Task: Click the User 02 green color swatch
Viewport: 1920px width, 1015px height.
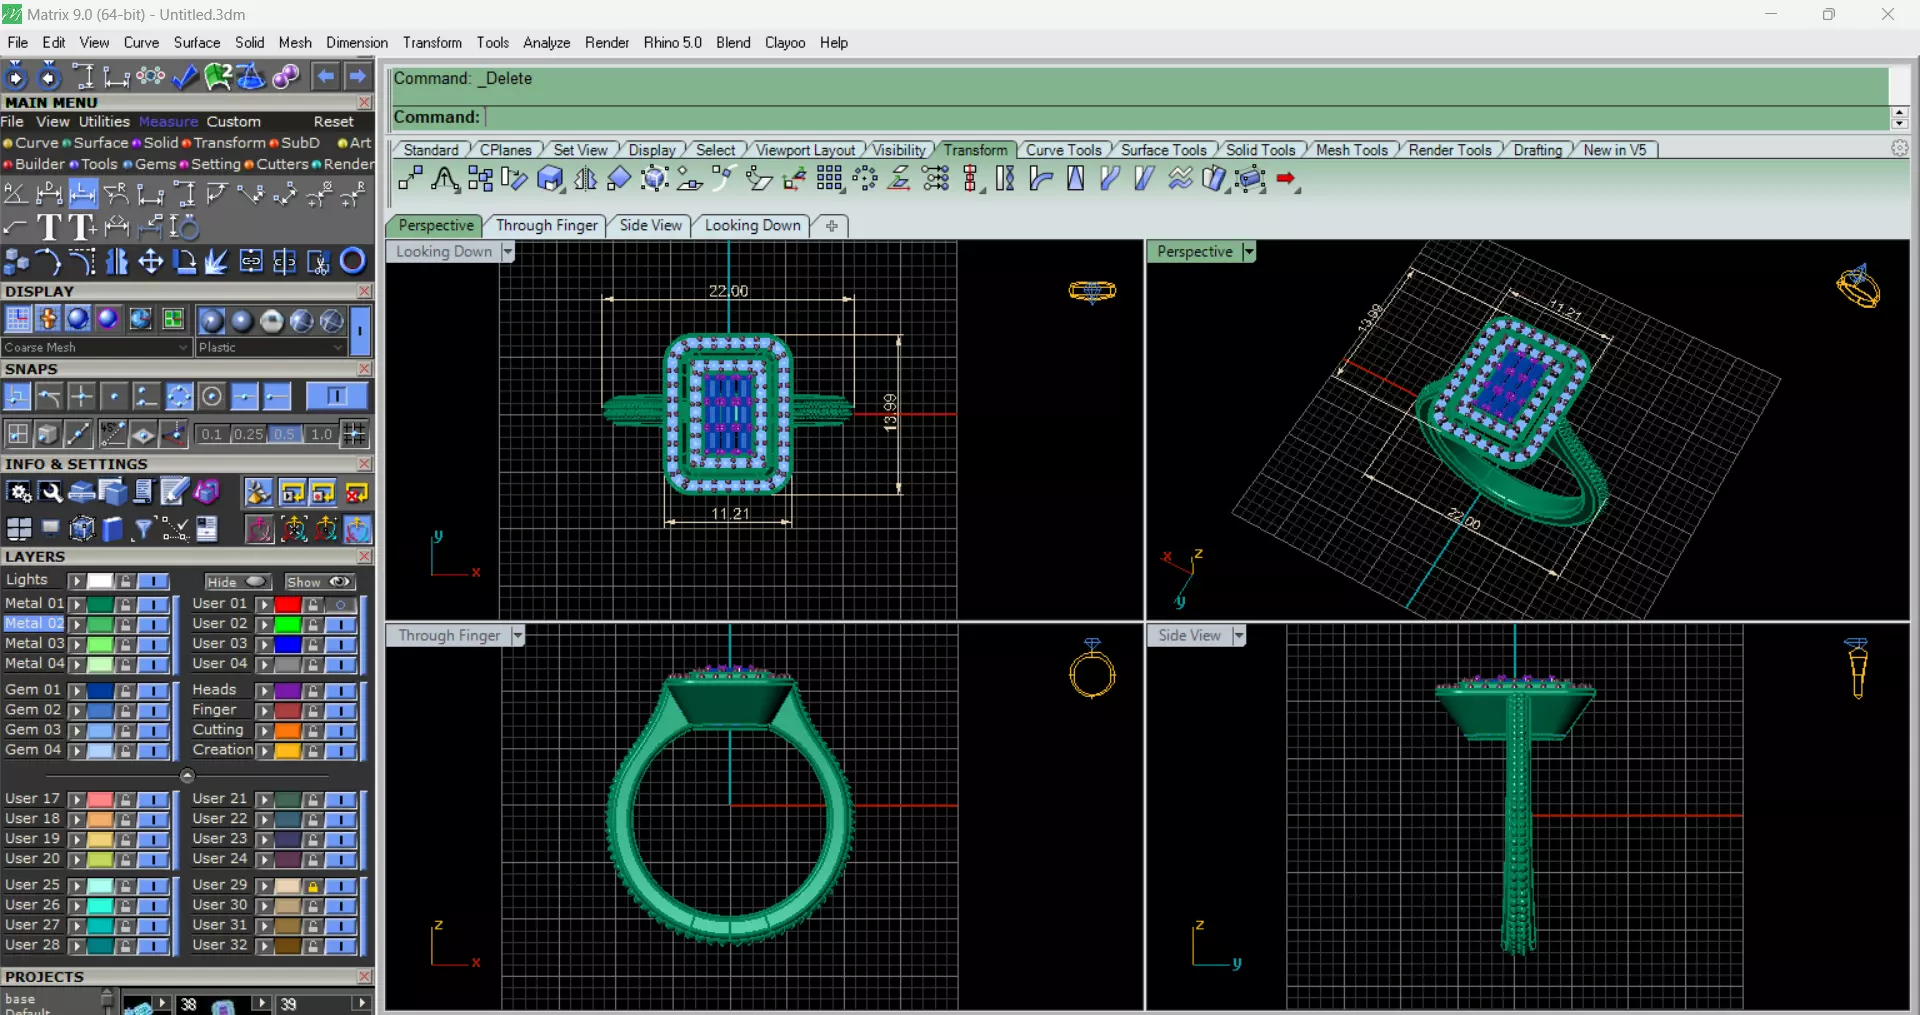Action: pyautogui.click(x=288, y=624)
